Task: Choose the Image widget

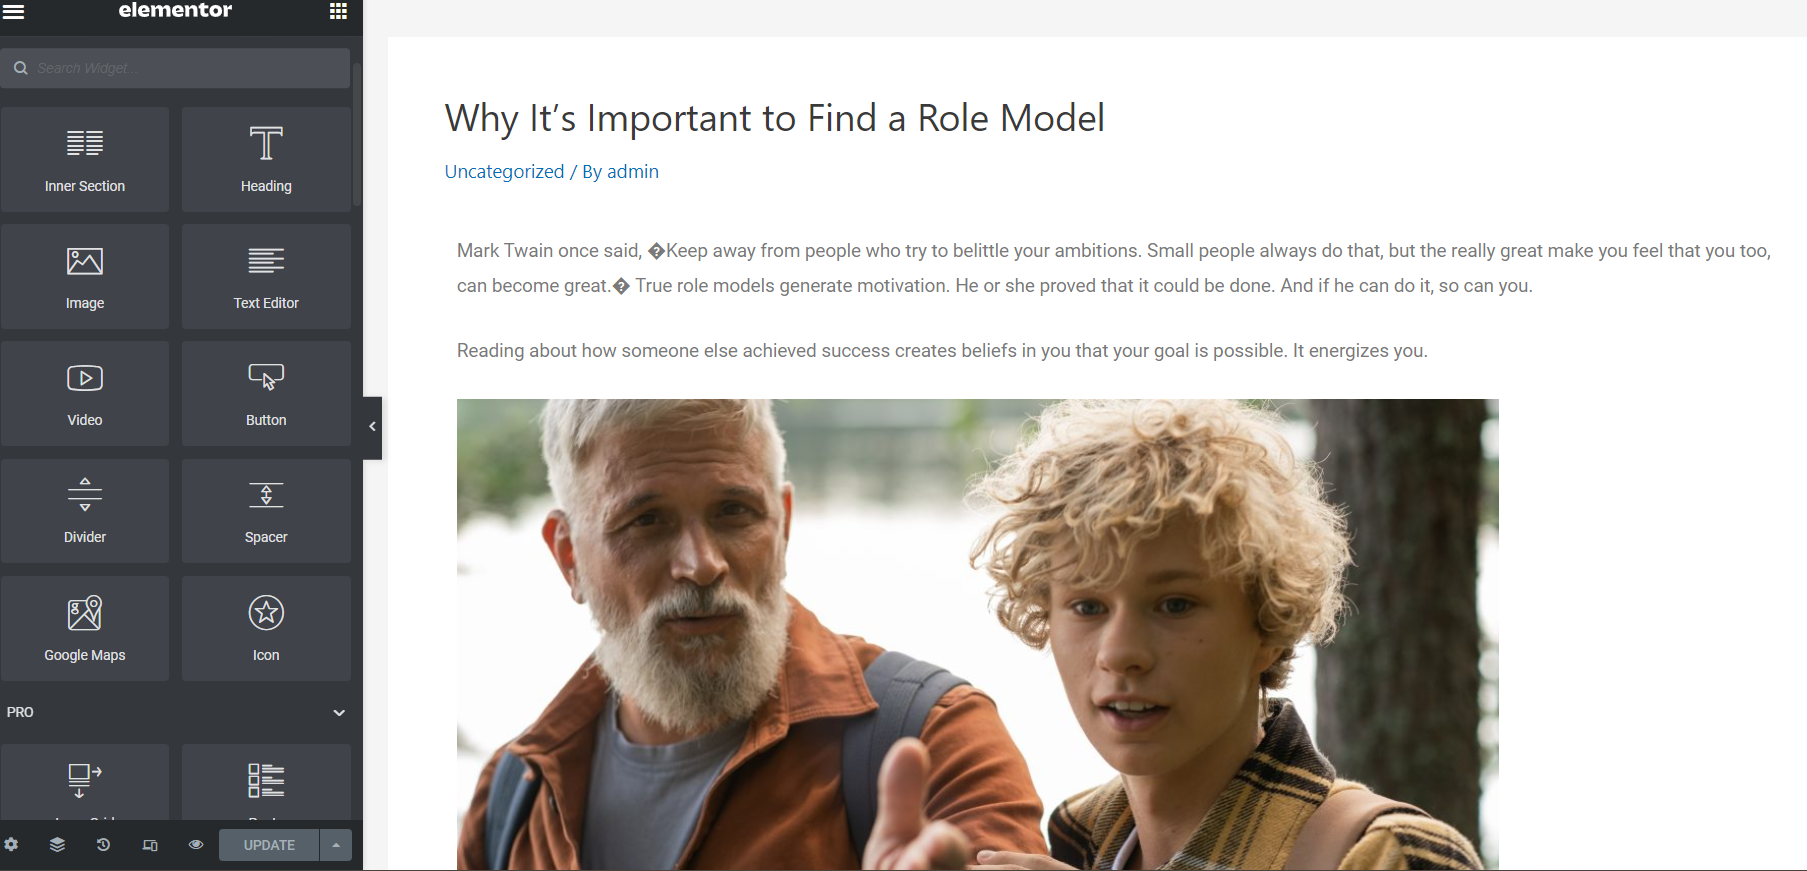Action: (85, 277)
